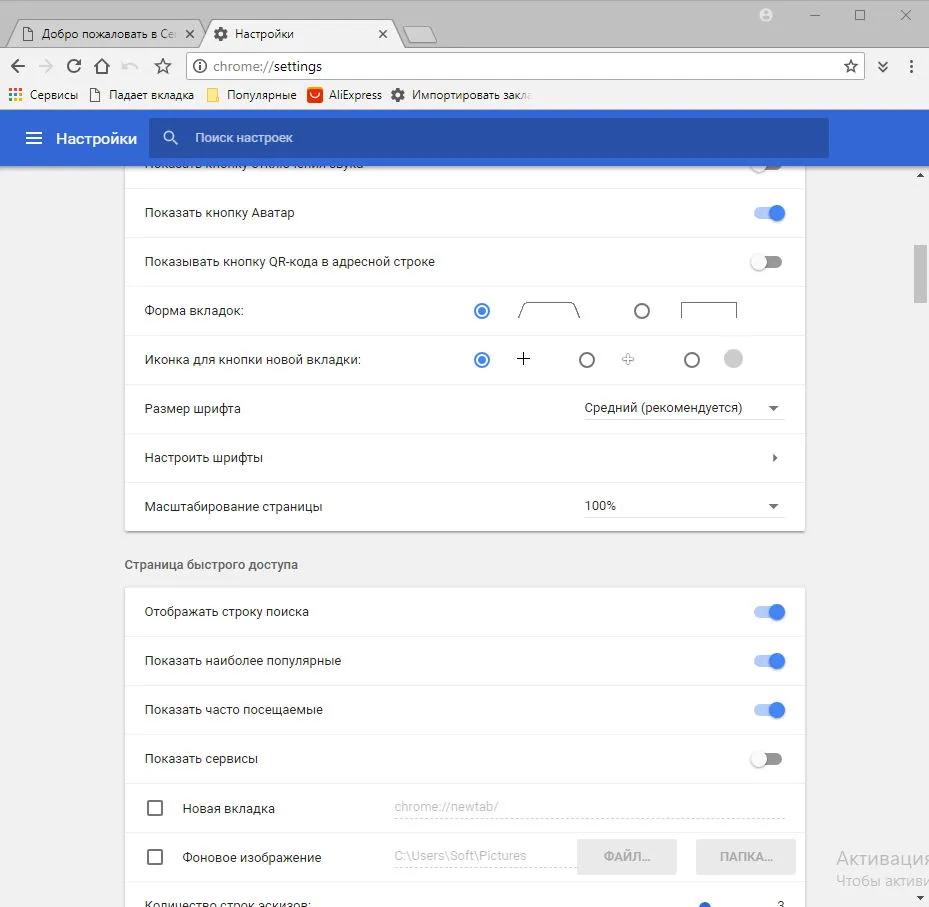Enable the QR-код в адресной строке toggle
This screenshot has height=907, width=929.
[767, 262]
